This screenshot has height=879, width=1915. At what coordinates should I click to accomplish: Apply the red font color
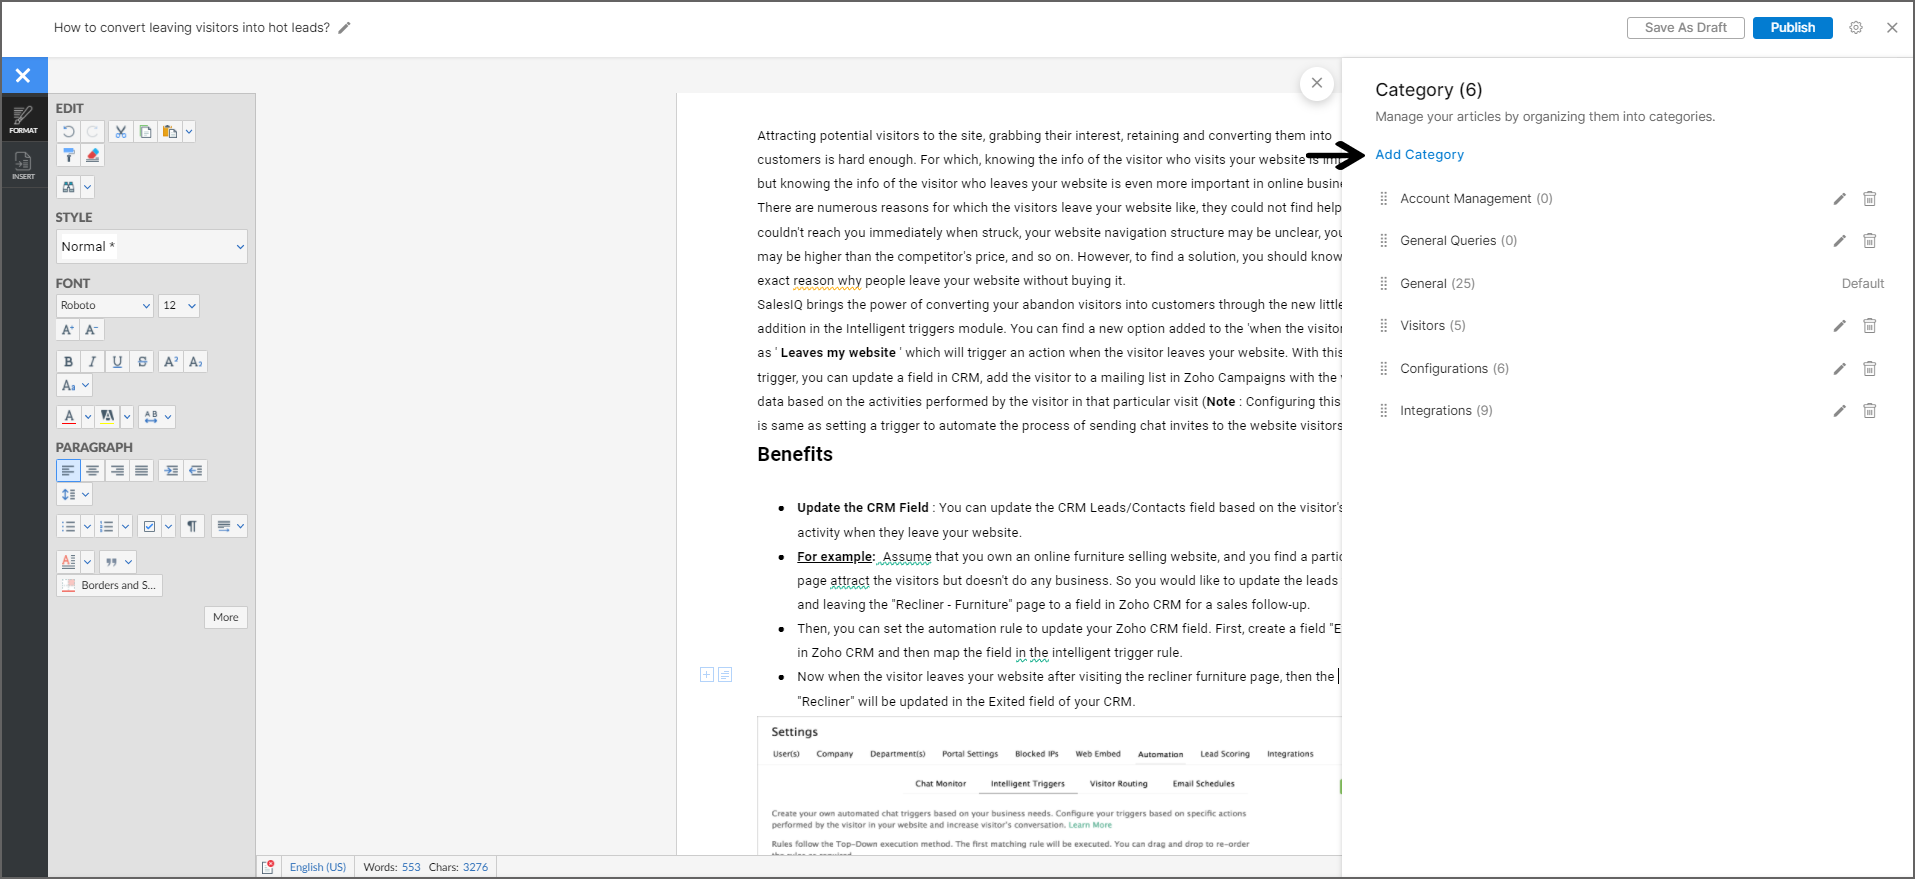(68, 417)
